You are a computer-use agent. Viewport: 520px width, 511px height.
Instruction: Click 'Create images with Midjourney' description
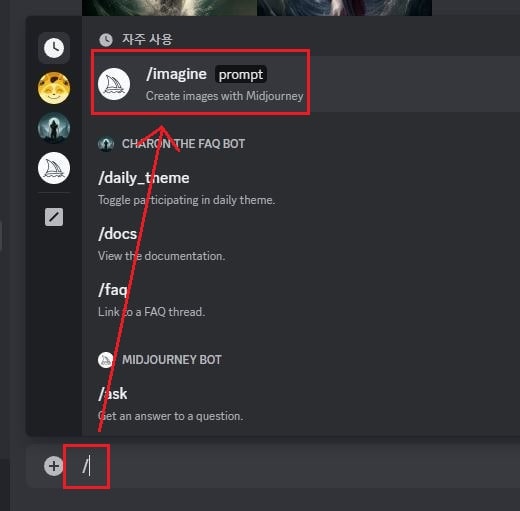coord(225,96)
